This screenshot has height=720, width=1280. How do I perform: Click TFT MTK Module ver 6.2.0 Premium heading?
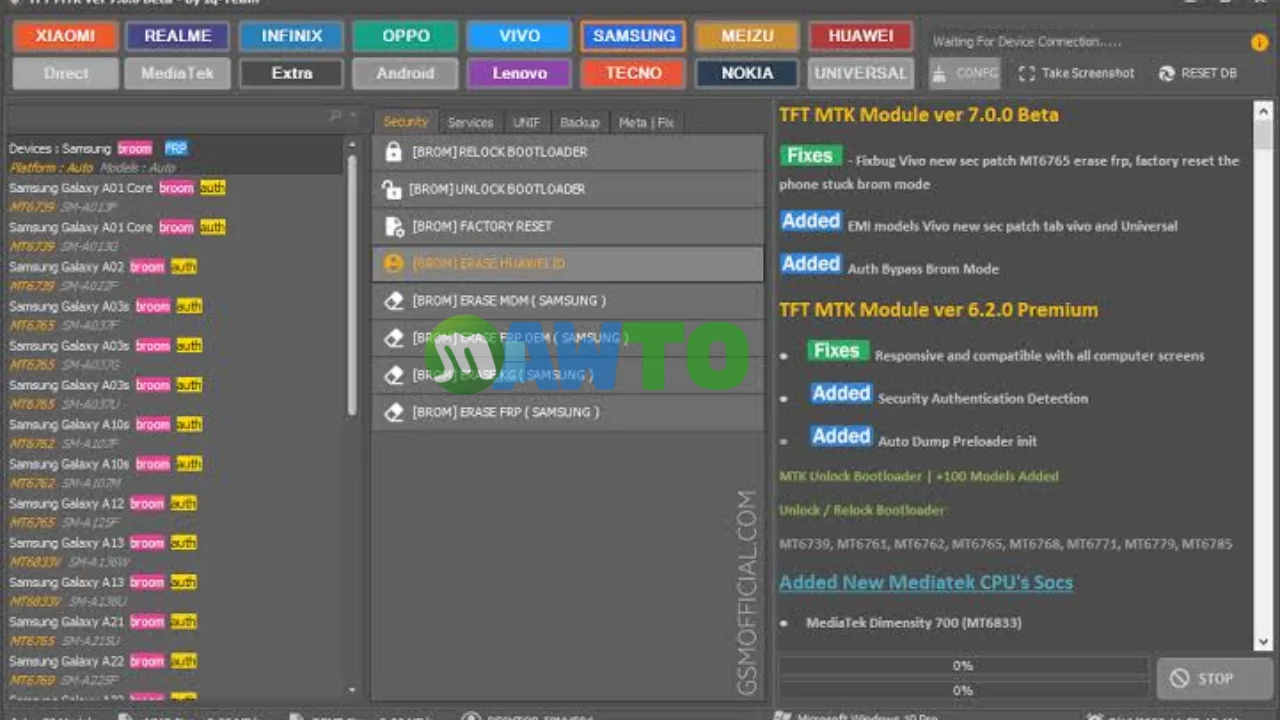pyautogui.click(x=938, y=310)
